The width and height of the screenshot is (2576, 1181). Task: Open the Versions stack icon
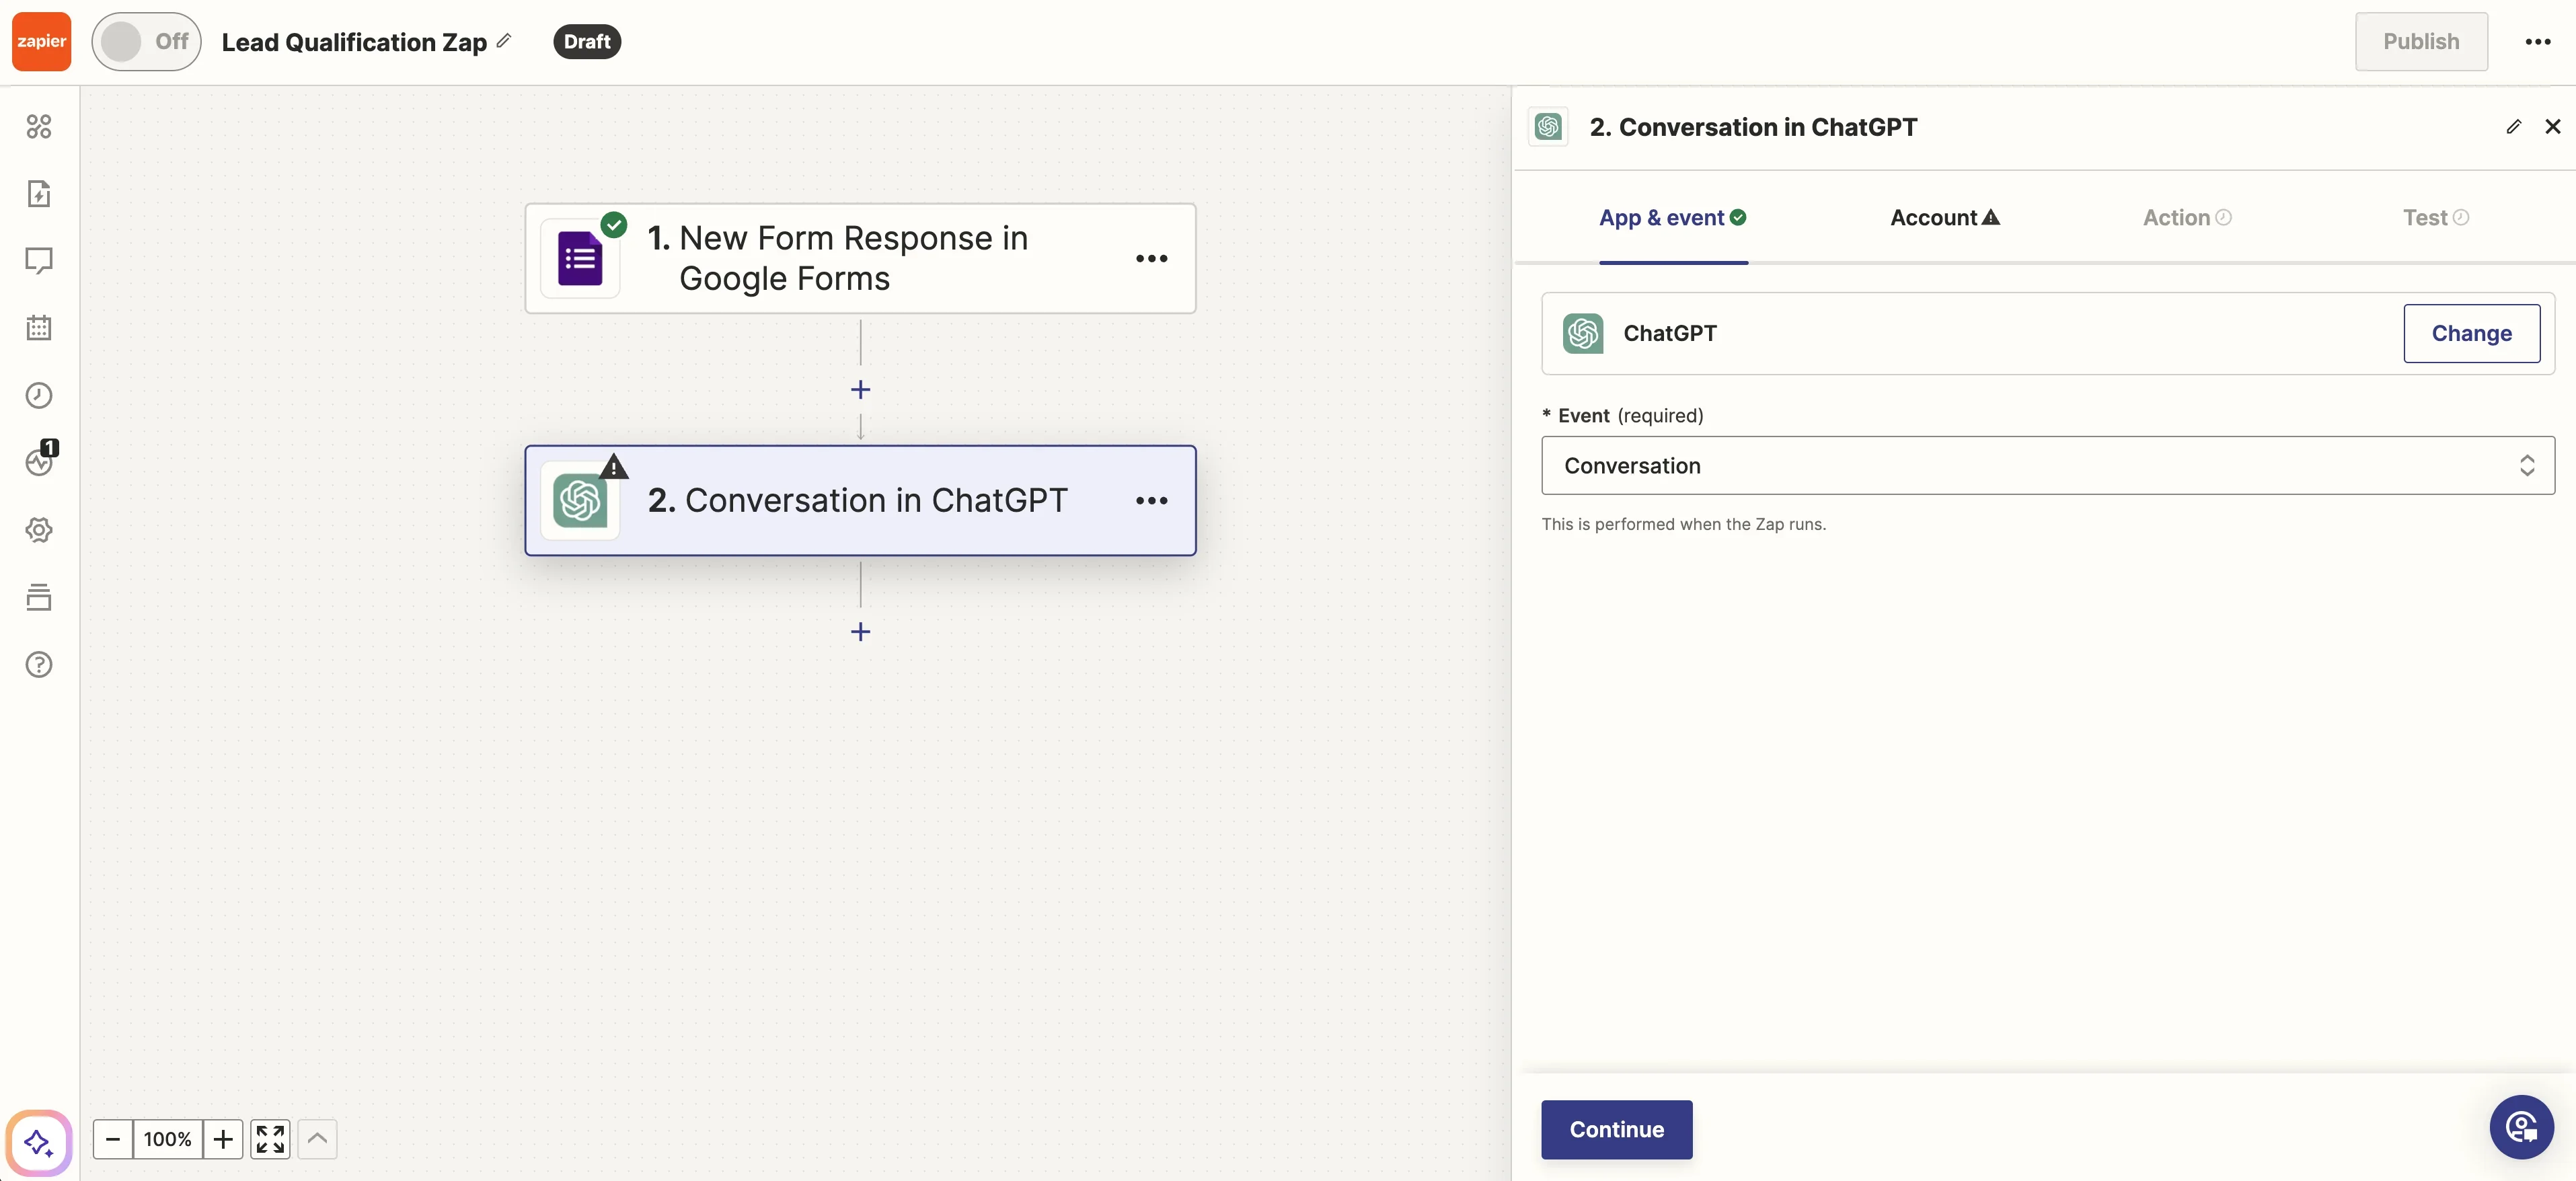39,597
